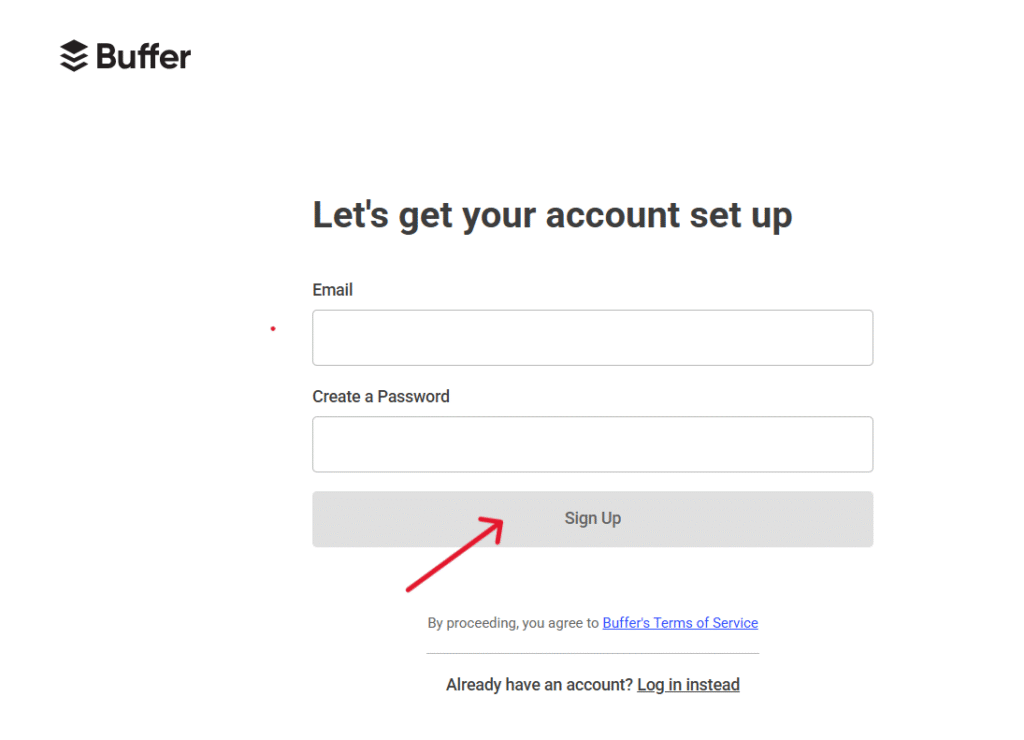The height and width of the screenshot is (740, 1024).
Task: Click the Email field label
Action: click(x=332, y=290)
